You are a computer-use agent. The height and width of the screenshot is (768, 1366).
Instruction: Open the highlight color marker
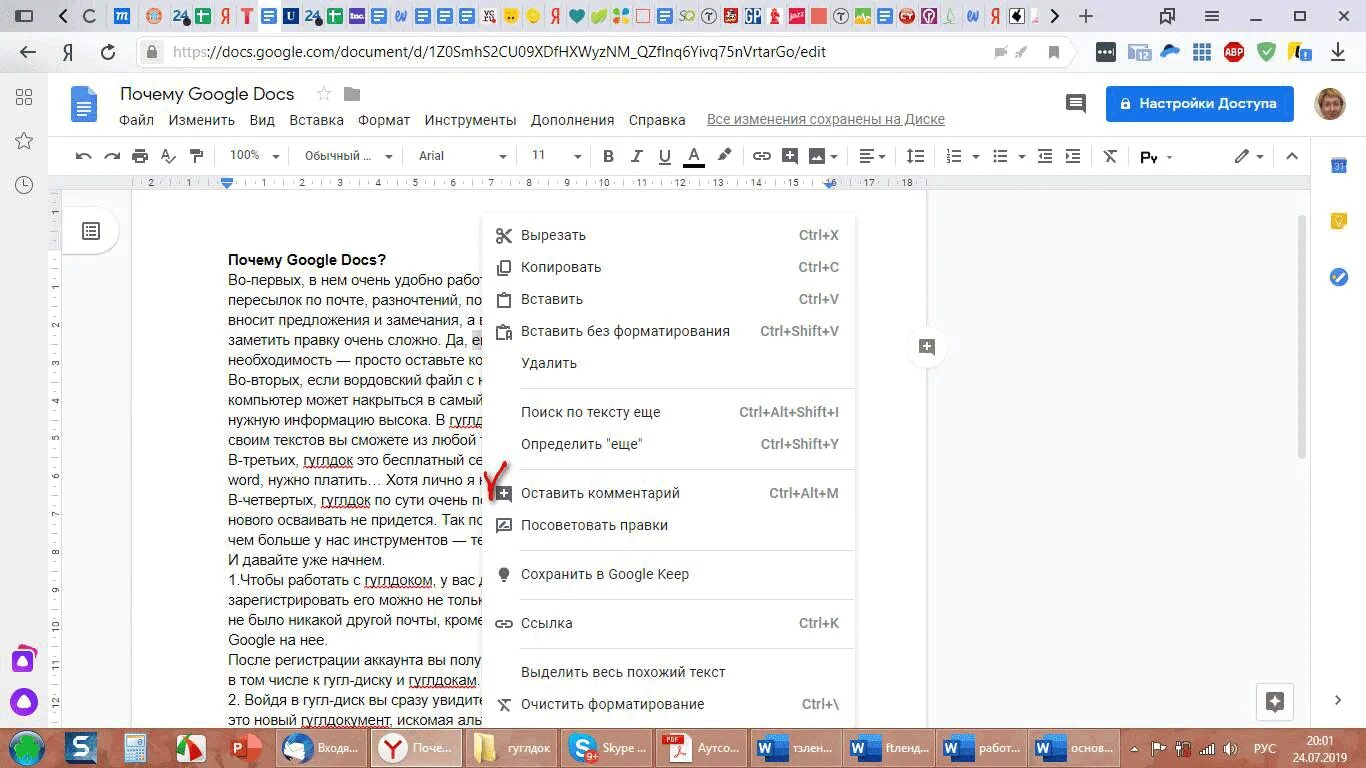tap(724, 156)
